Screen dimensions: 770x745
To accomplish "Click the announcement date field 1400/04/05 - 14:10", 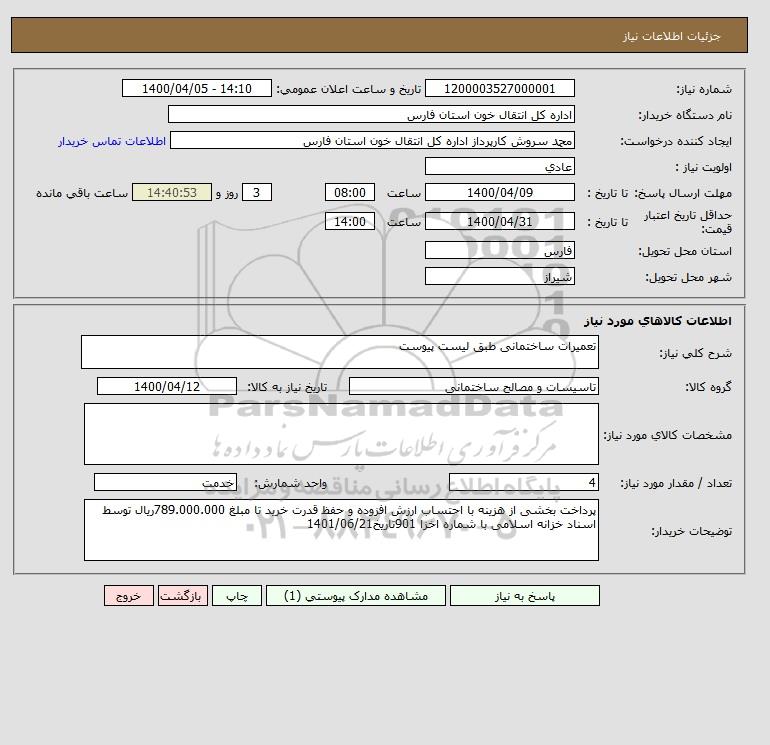I will point(196,88).
